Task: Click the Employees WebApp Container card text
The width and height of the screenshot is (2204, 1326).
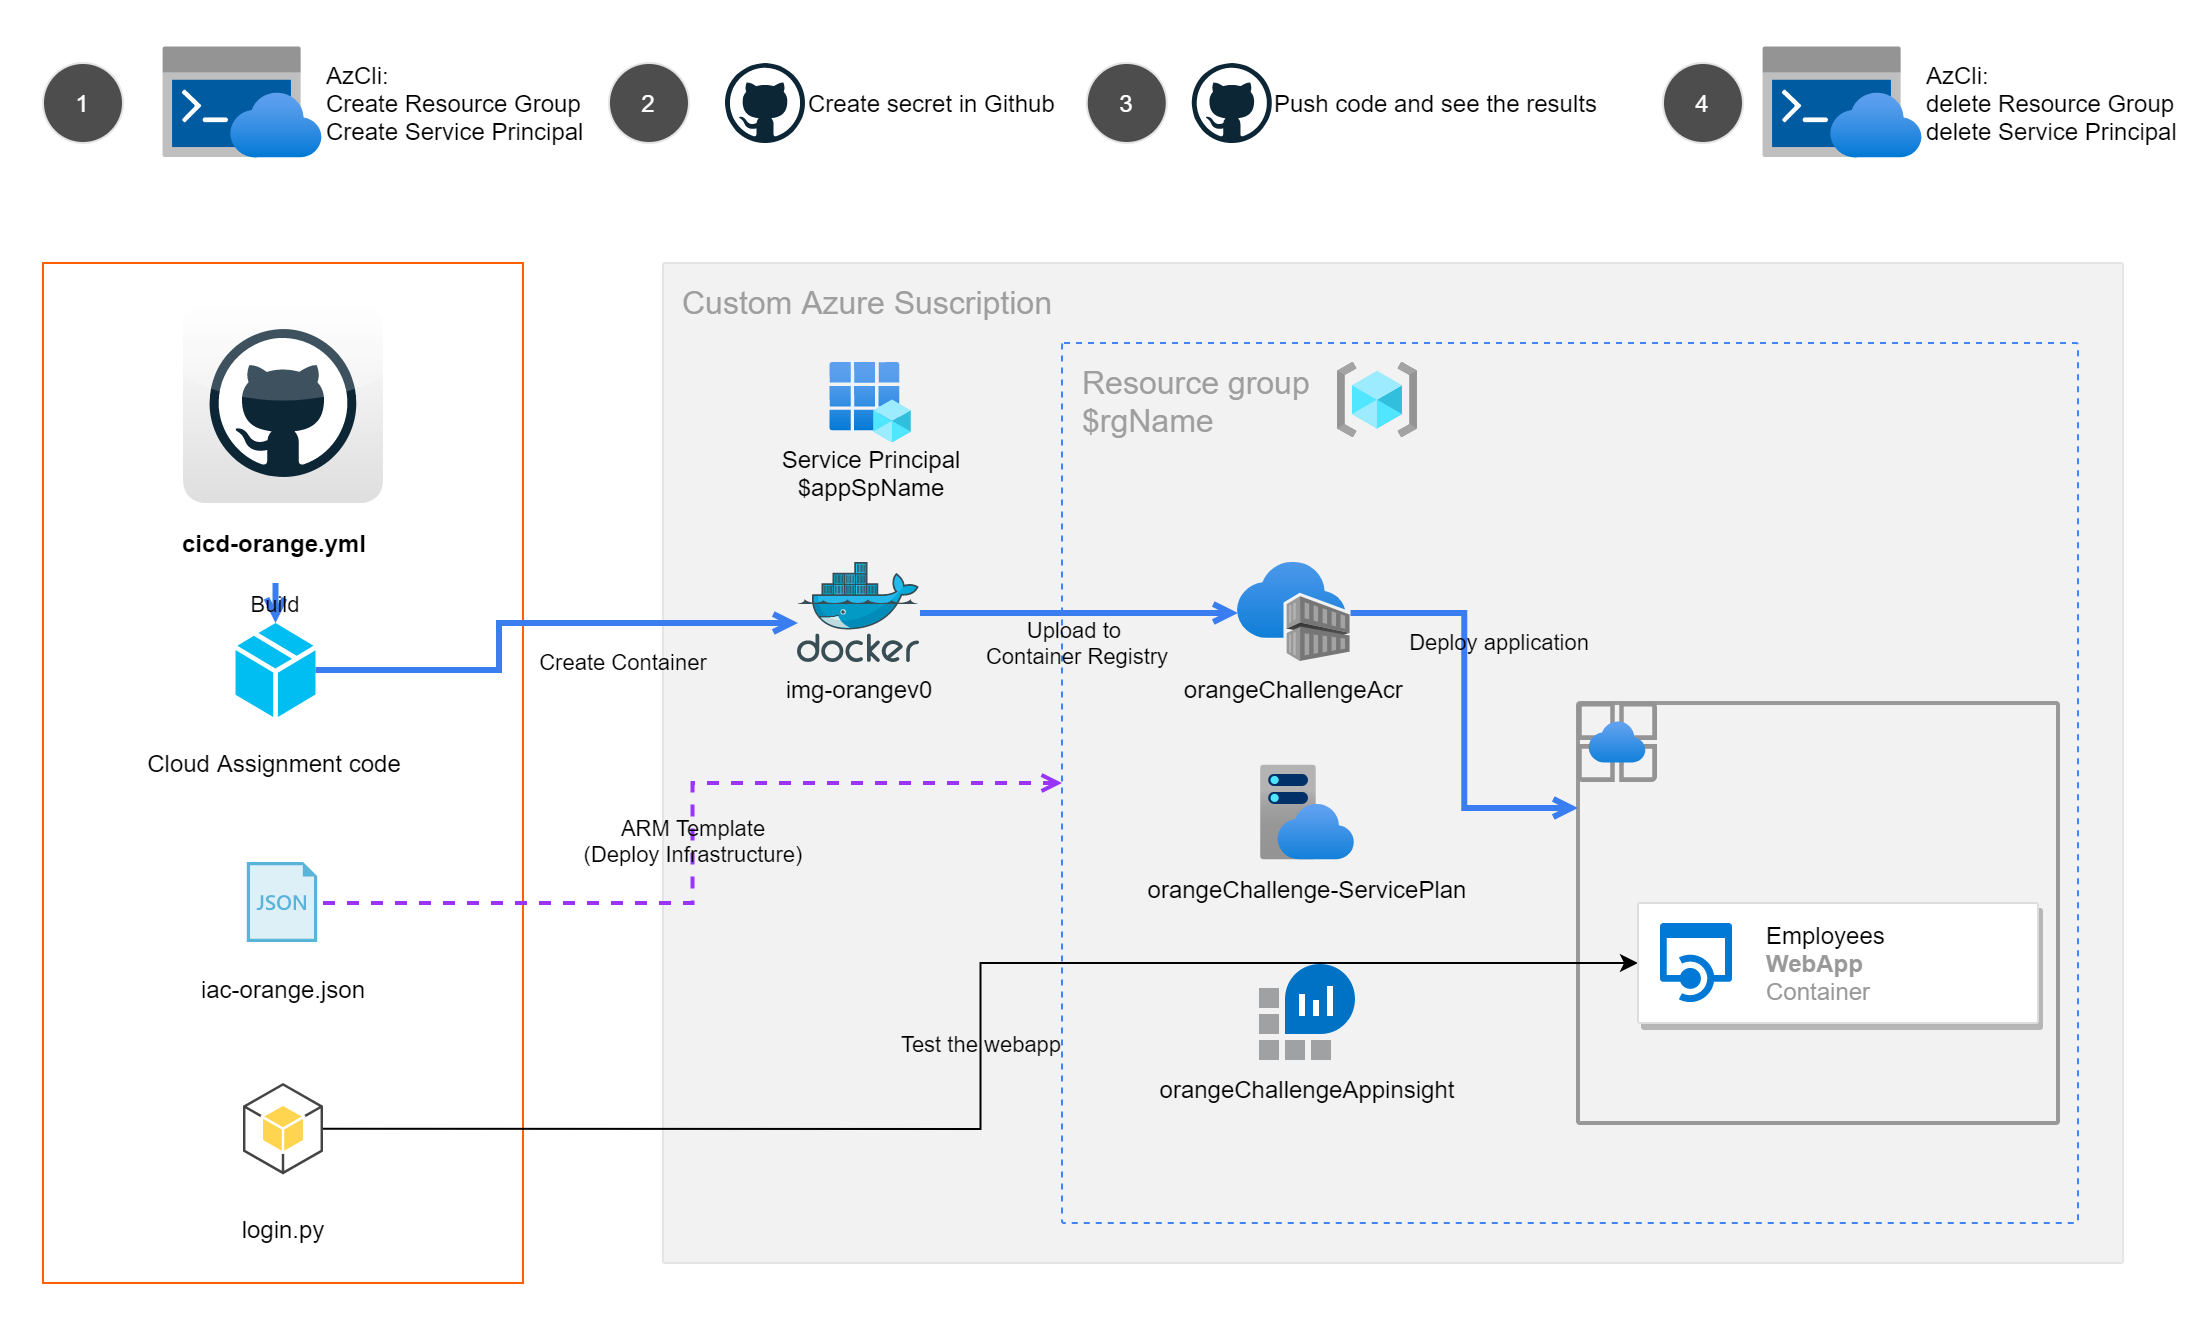Action: point(1825,964)
